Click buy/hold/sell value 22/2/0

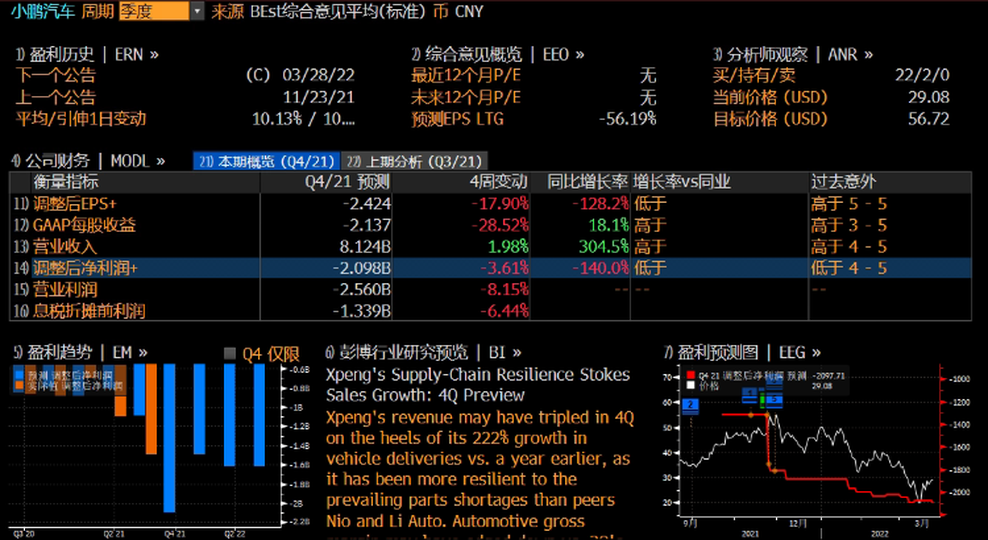point(922,76)
